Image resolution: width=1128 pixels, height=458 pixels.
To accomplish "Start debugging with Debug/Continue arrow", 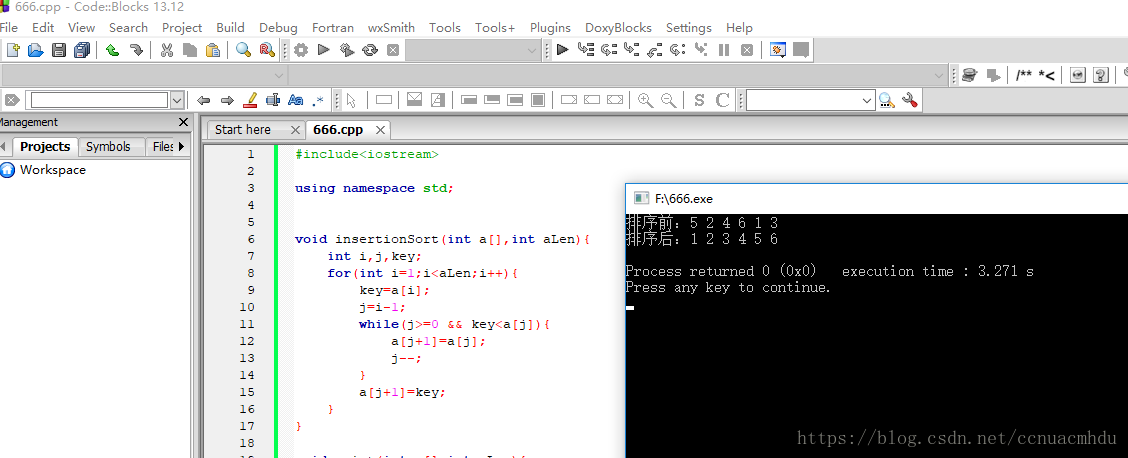I will pyautogui.click(x=563, y=50).
